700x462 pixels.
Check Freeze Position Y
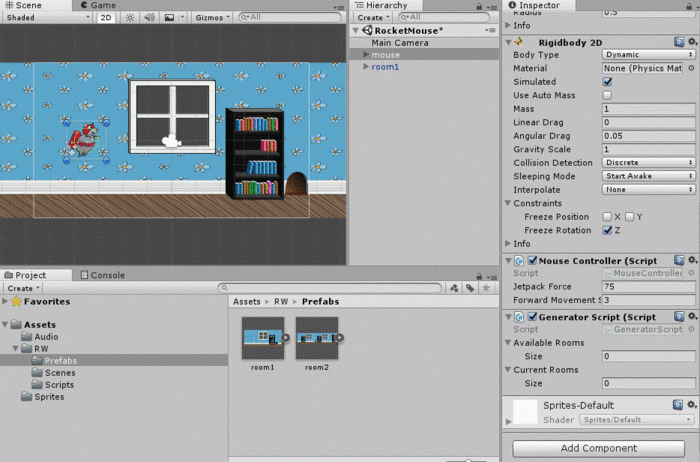tap(629, 216)
